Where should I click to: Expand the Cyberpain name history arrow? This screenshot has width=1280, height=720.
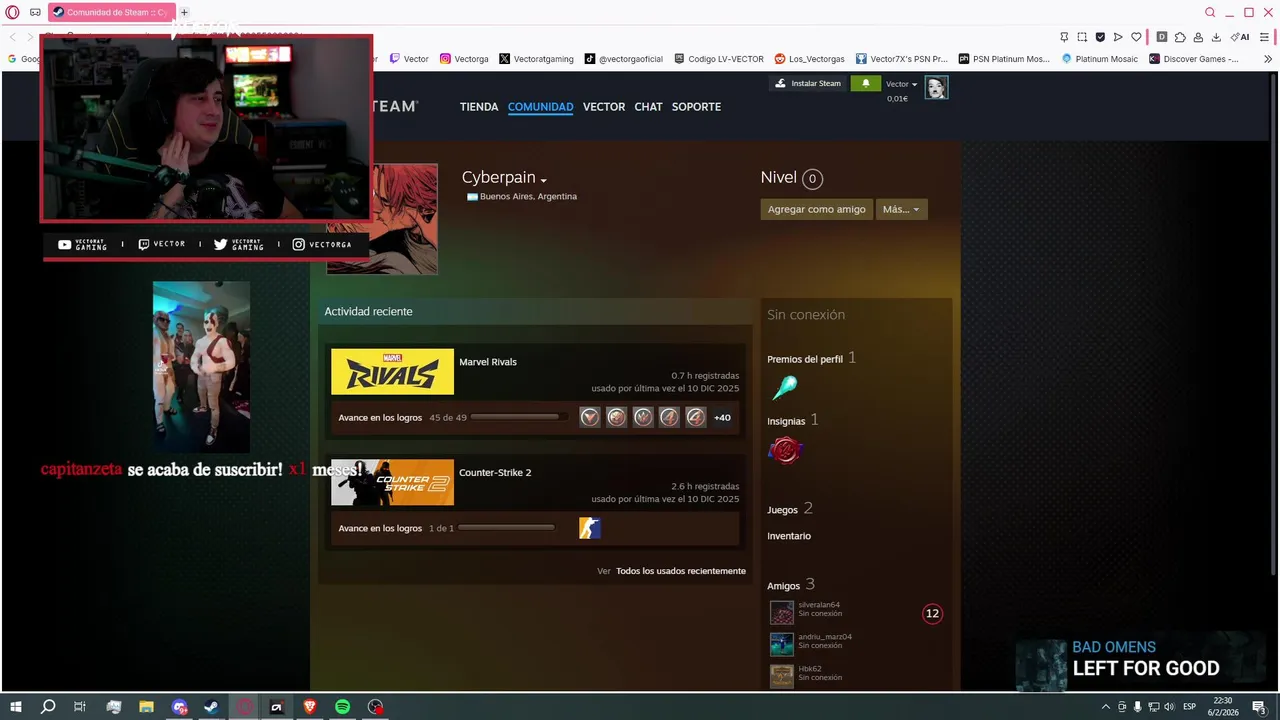point(544,181)
